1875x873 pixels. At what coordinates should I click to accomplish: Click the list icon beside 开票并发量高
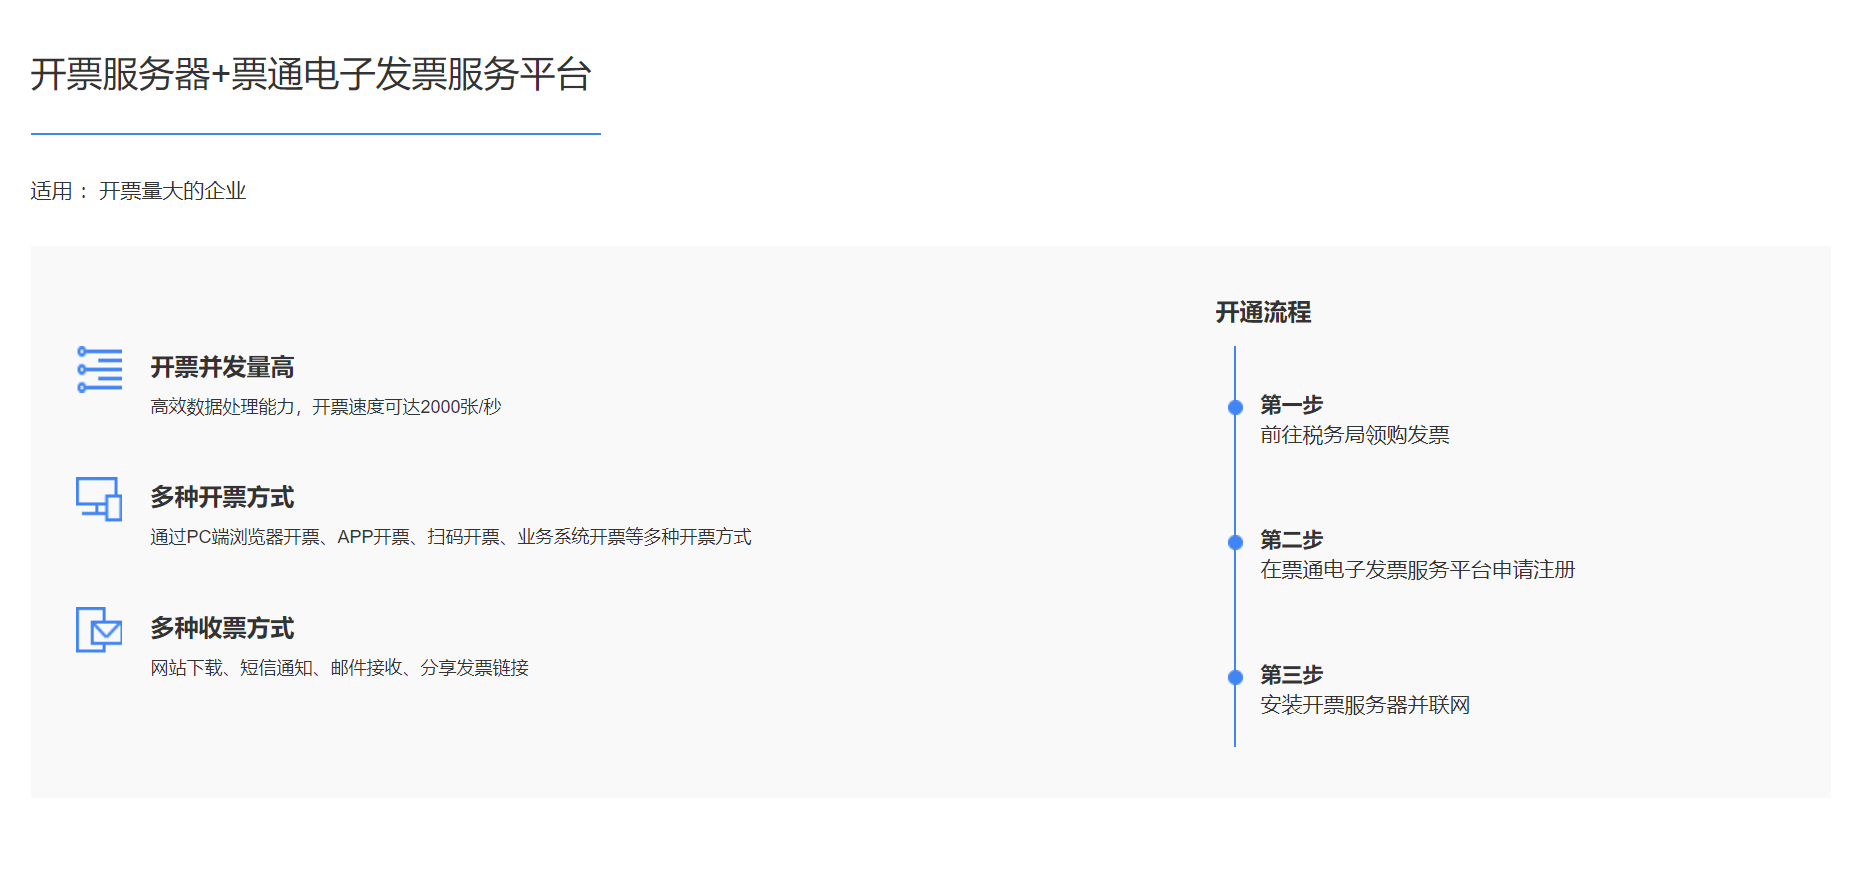pos(99,369)
